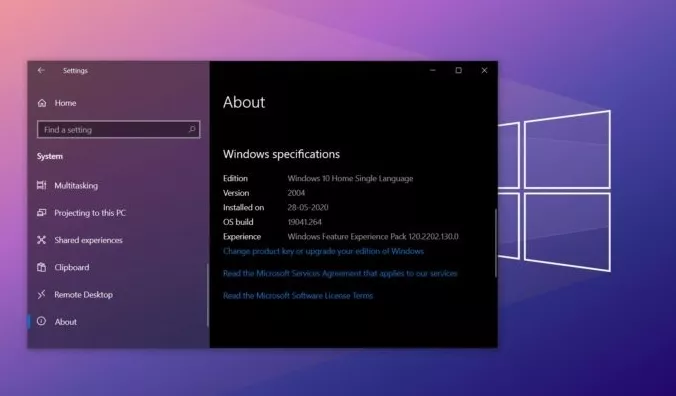Image resolution: width=676 pixels, height=396 pixels.
Task: Click the Remote Desktop icon
Action: pos(41,294)
